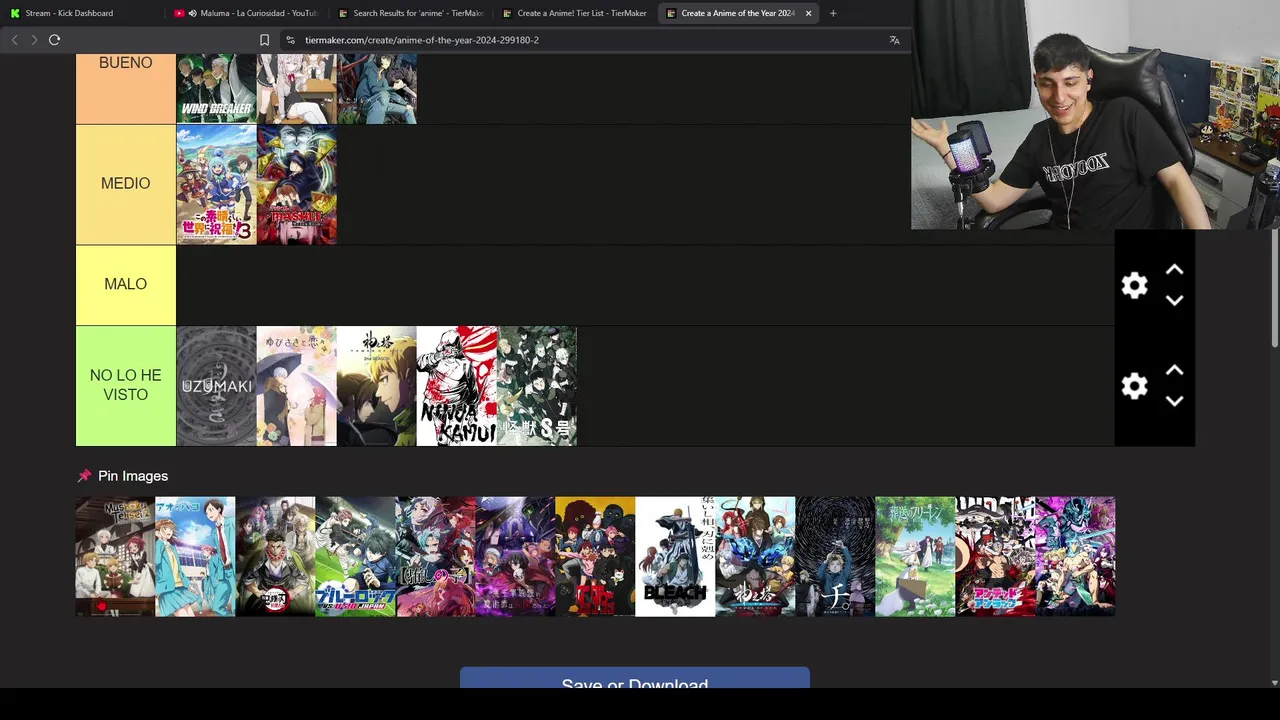The image size is (1280, 720).
Task: Mute the Maluma YouTube tab audio icon
Action: pos(192,13)
